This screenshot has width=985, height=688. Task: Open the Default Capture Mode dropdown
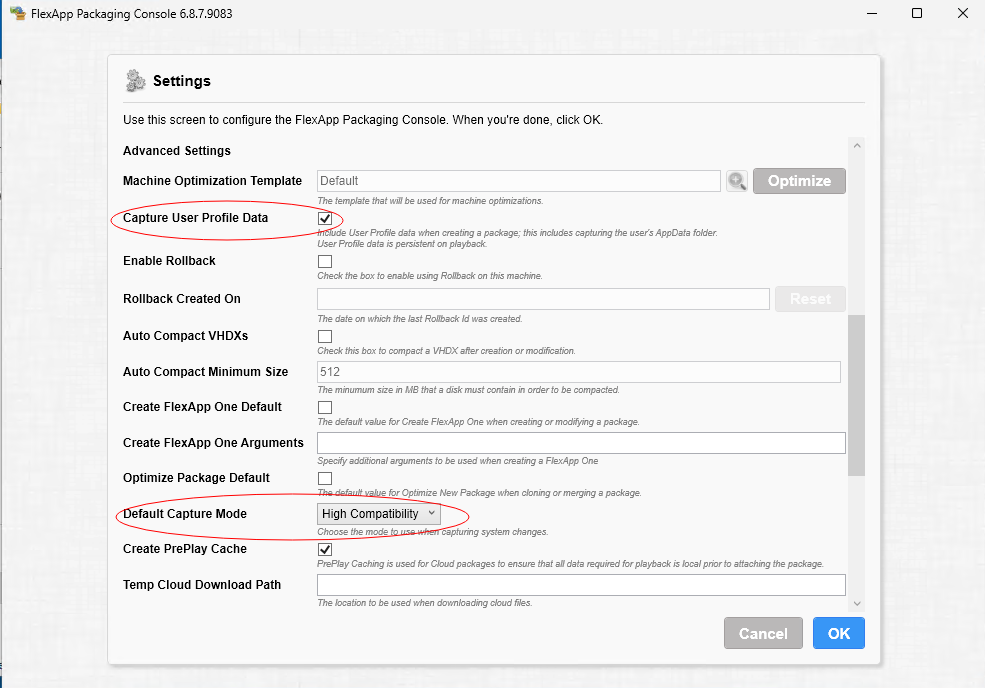[x=379, y=514]
